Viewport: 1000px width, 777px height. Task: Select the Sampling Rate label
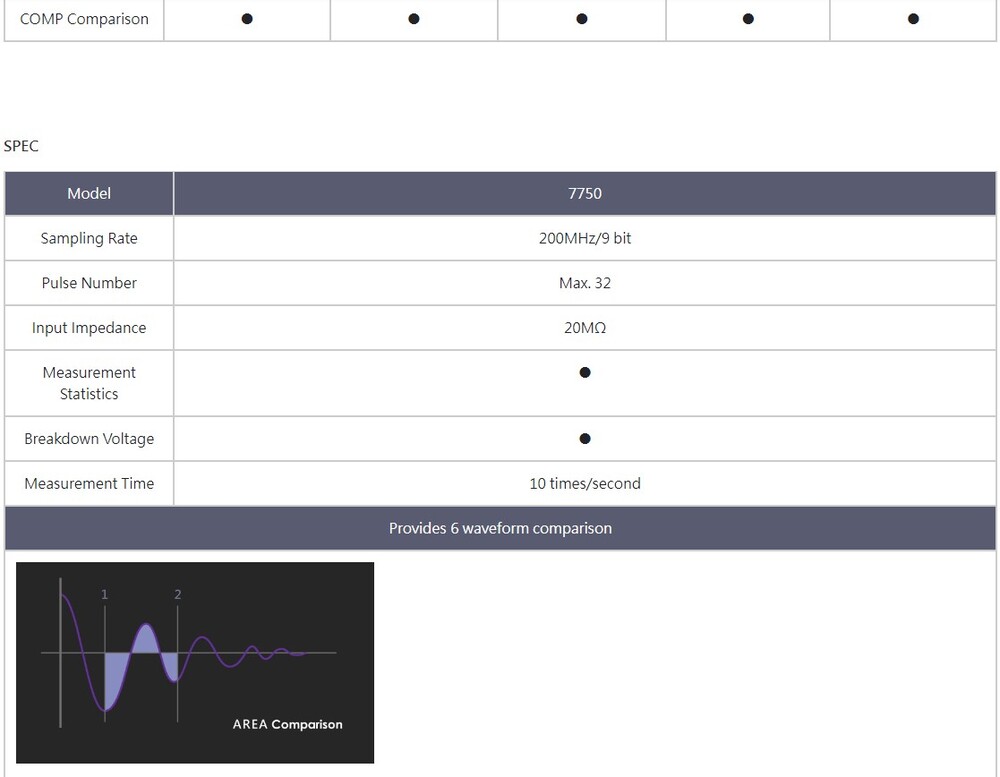89,239
